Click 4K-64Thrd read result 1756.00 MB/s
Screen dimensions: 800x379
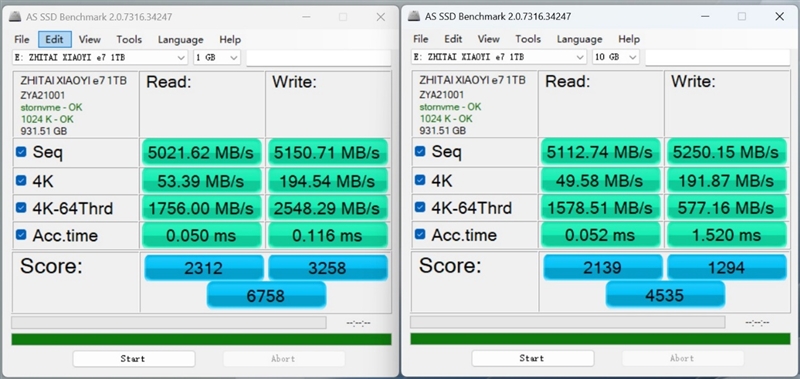click(202, 208)
